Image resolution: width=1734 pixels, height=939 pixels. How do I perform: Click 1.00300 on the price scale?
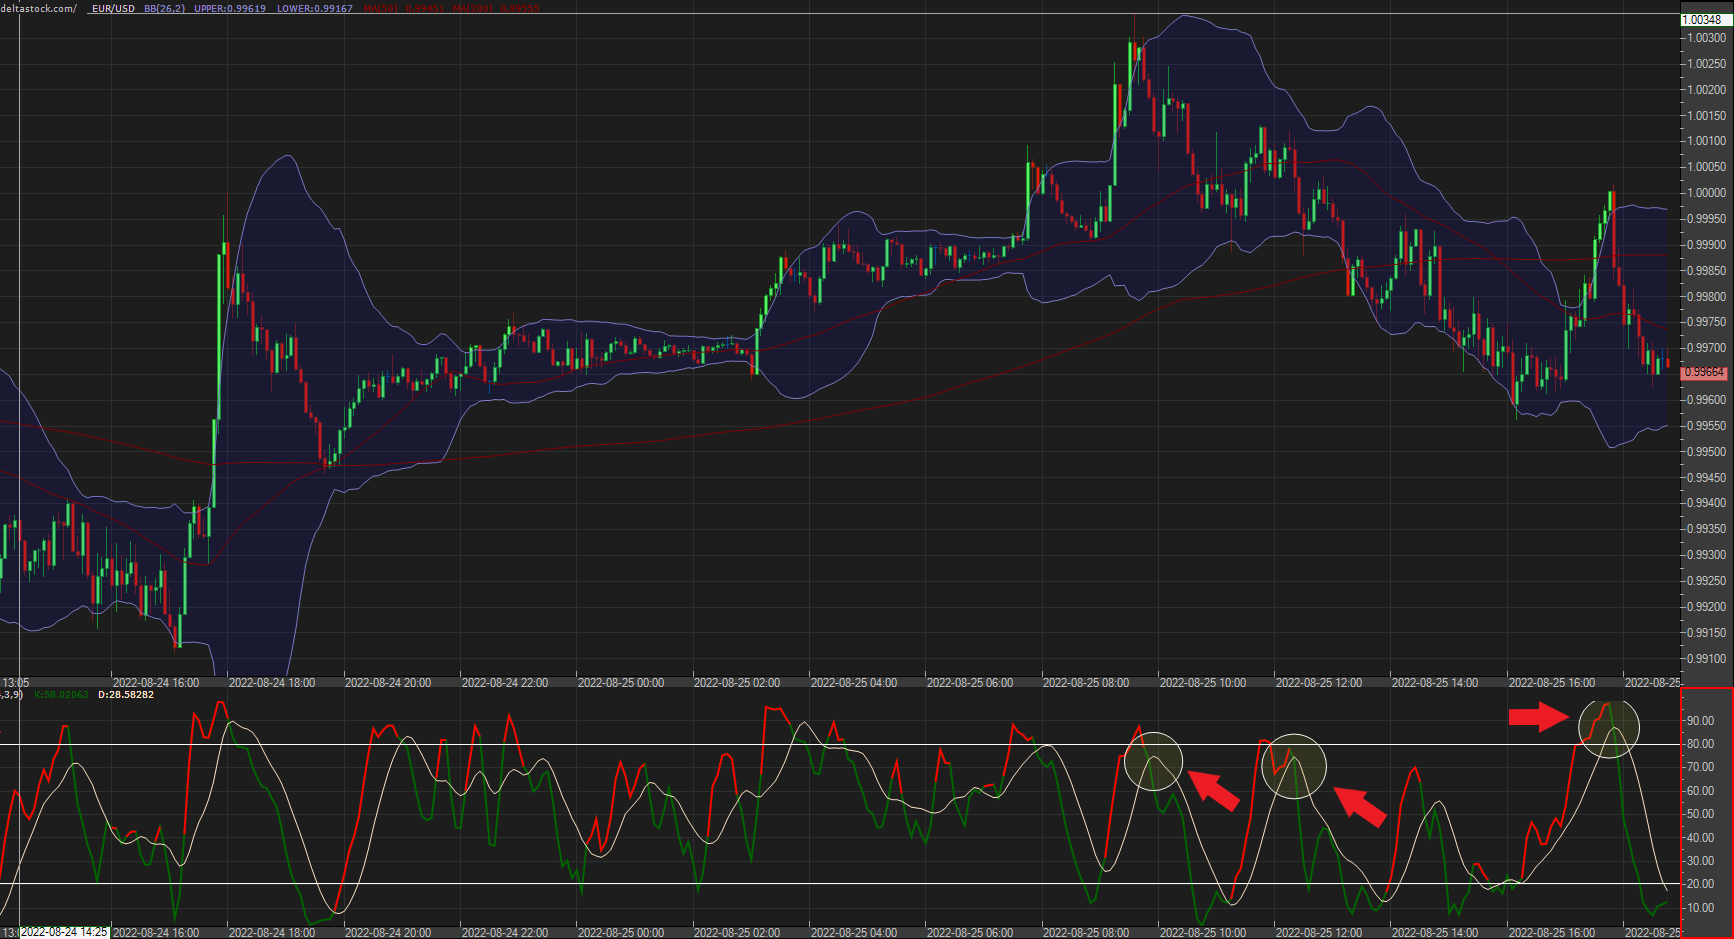click(1706, 38)
